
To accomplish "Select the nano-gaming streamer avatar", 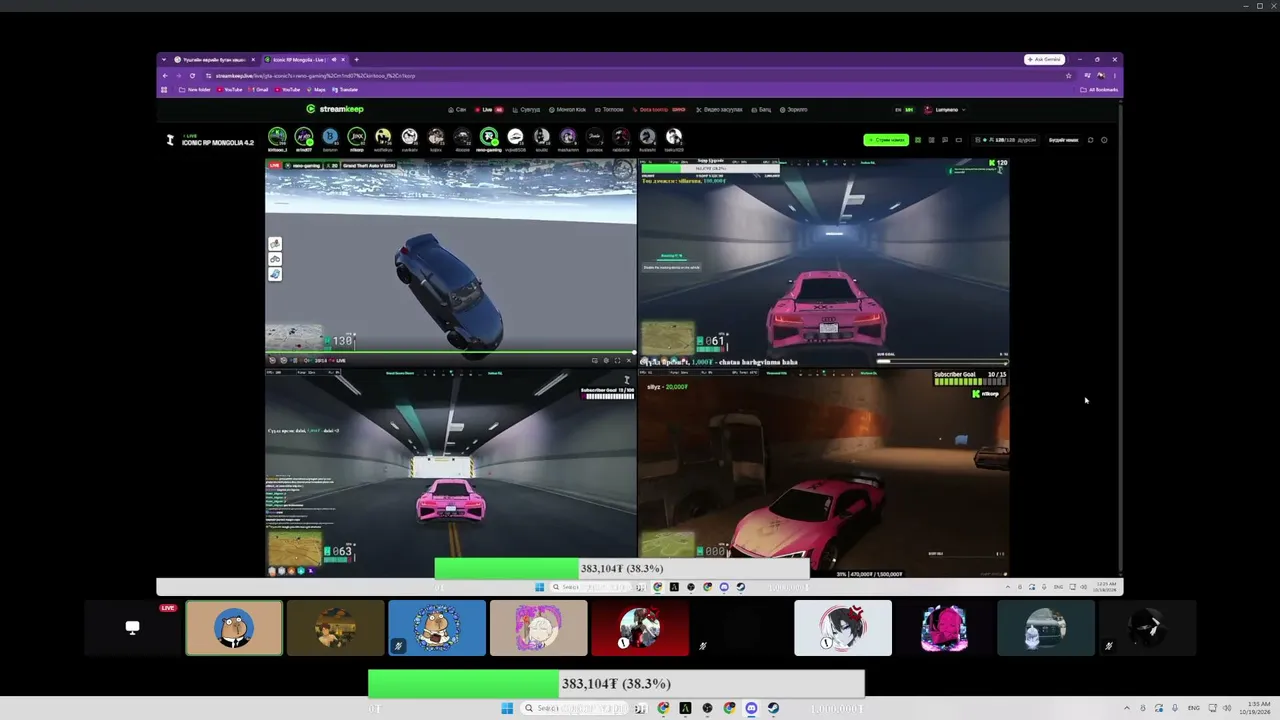I will 489,136.
